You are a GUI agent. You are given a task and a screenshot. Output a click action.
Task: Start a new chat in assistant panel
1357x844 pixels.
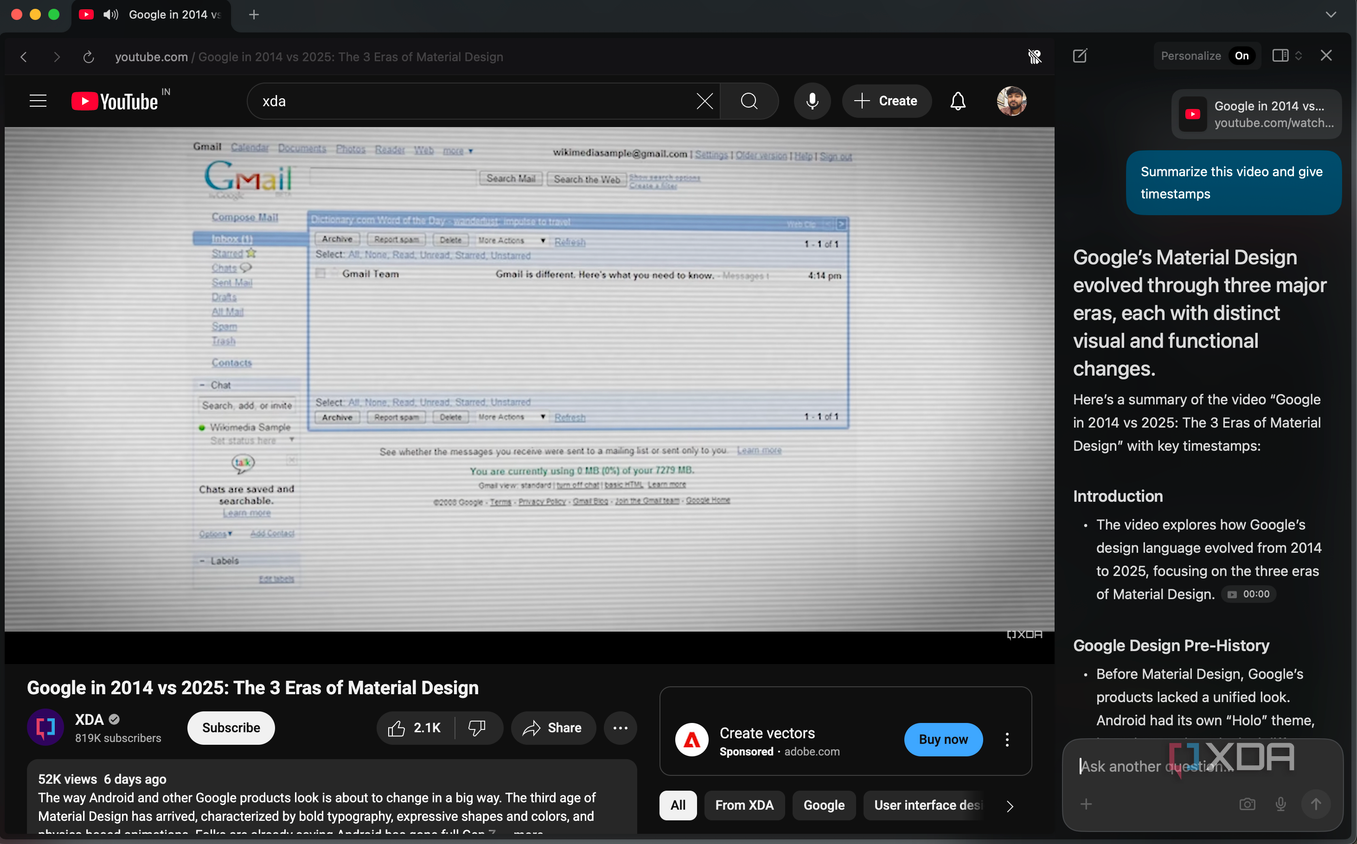click(1080, 56)
